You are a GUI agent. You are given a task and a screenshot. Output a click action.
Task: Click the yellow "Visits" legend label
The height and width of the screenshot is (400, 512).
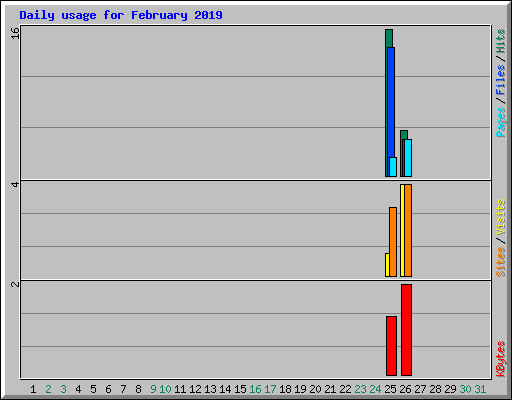(x=500, y=218)
